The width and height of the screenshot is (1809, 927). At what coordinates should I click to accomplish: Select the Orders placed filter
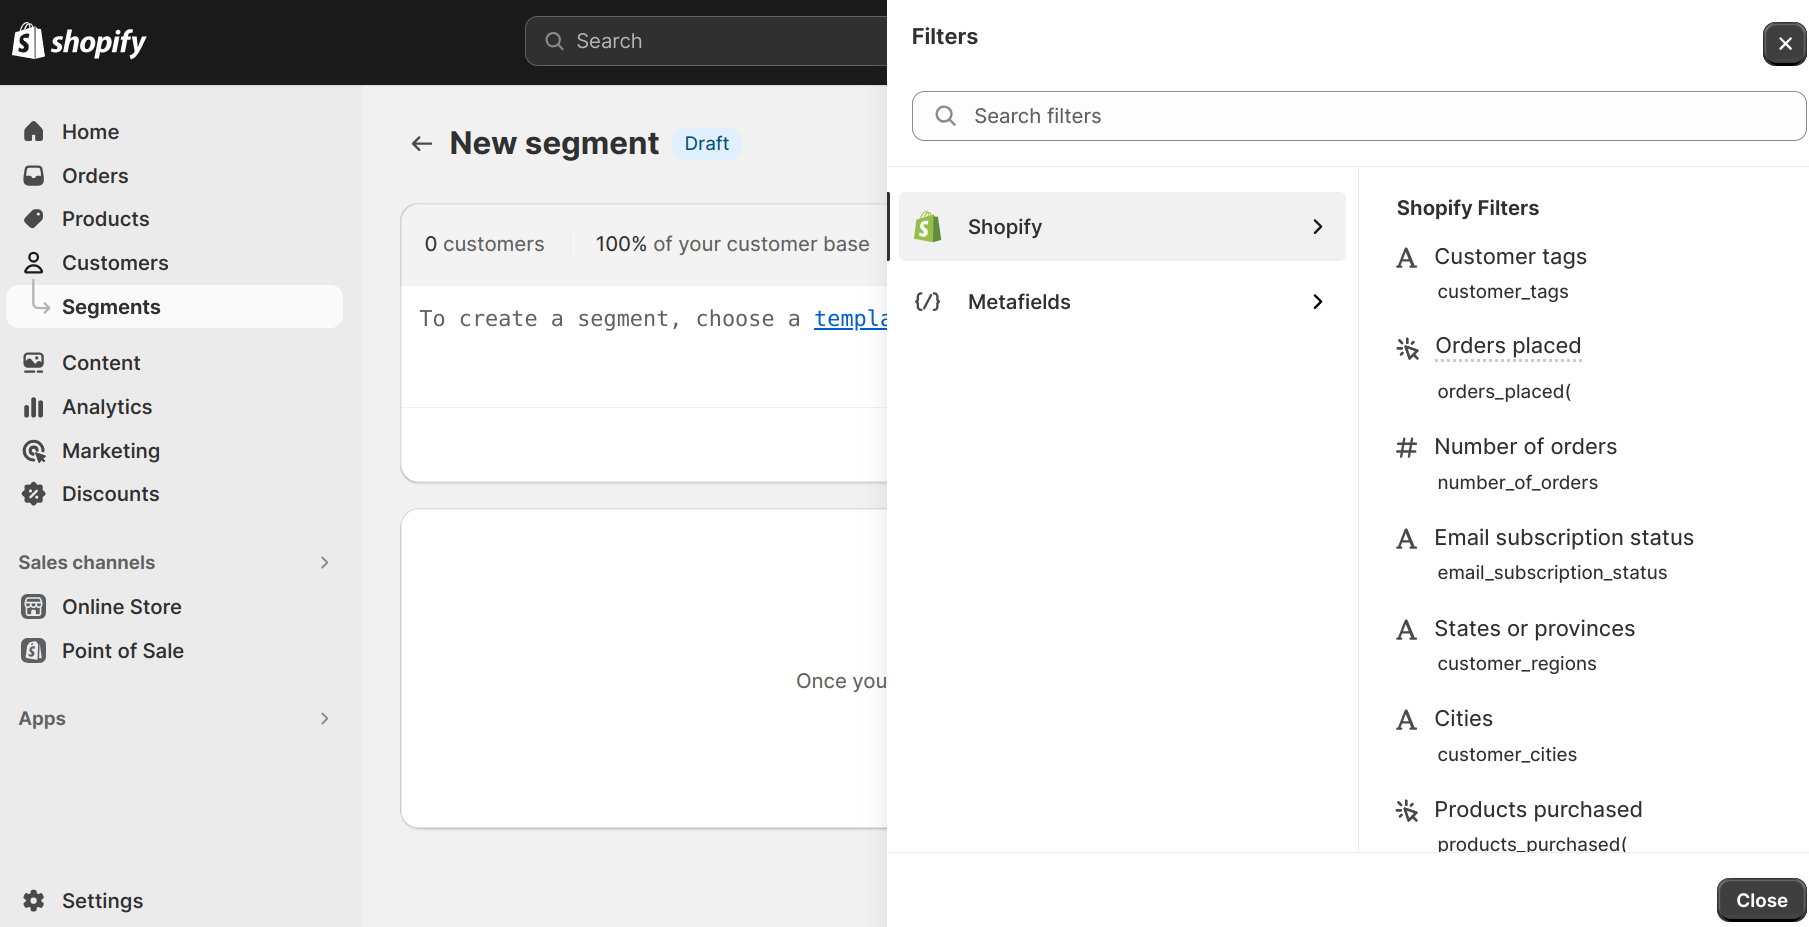[x=1508, y=345]
